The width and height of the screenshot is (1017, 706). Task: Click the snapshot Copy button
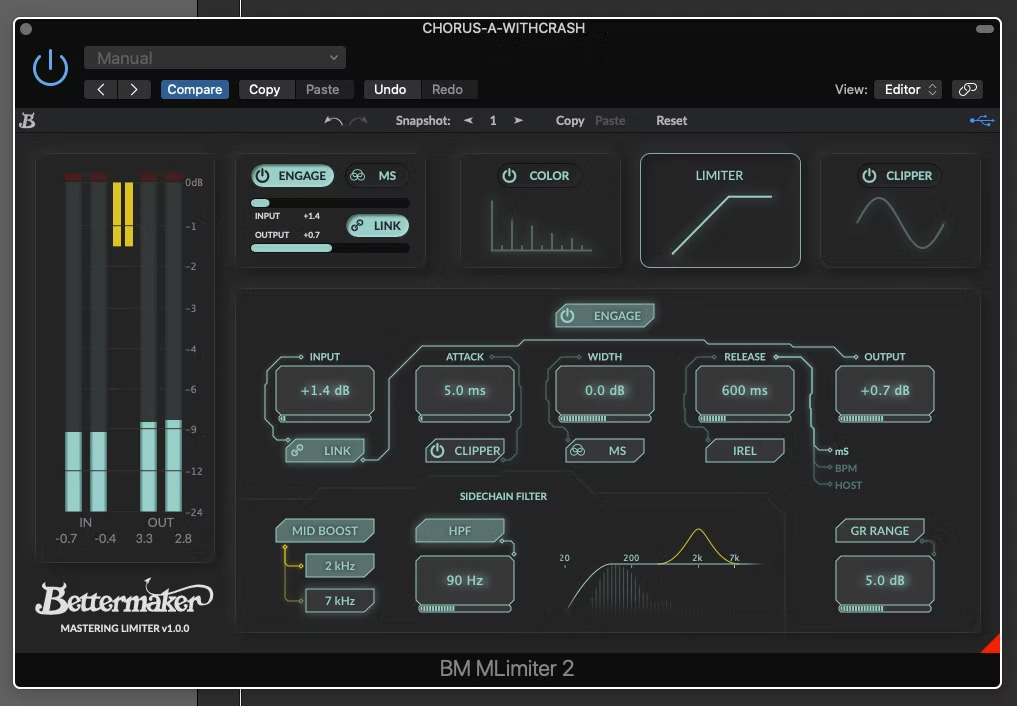(570, 121)
